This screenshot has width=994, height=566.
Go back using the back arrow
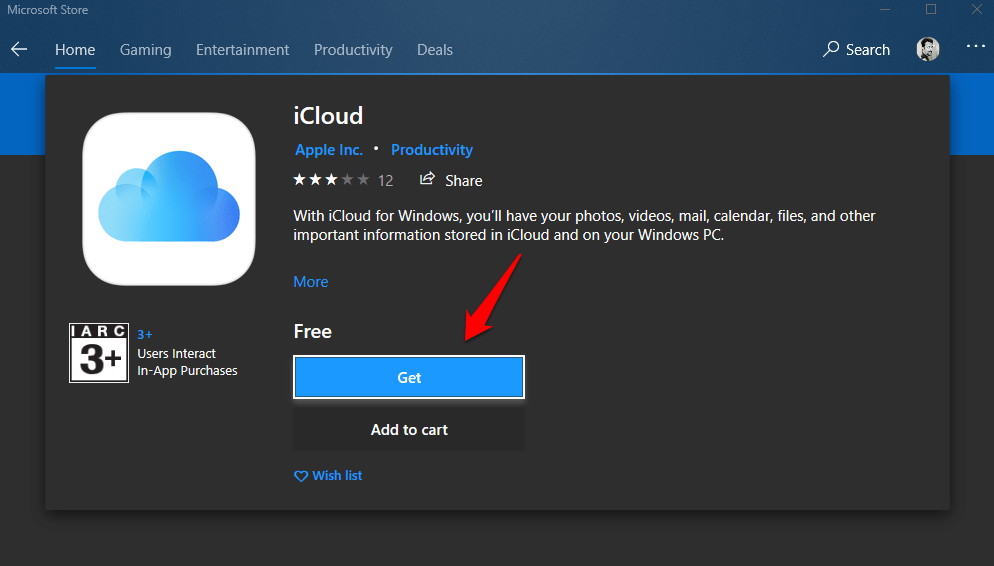19,49
